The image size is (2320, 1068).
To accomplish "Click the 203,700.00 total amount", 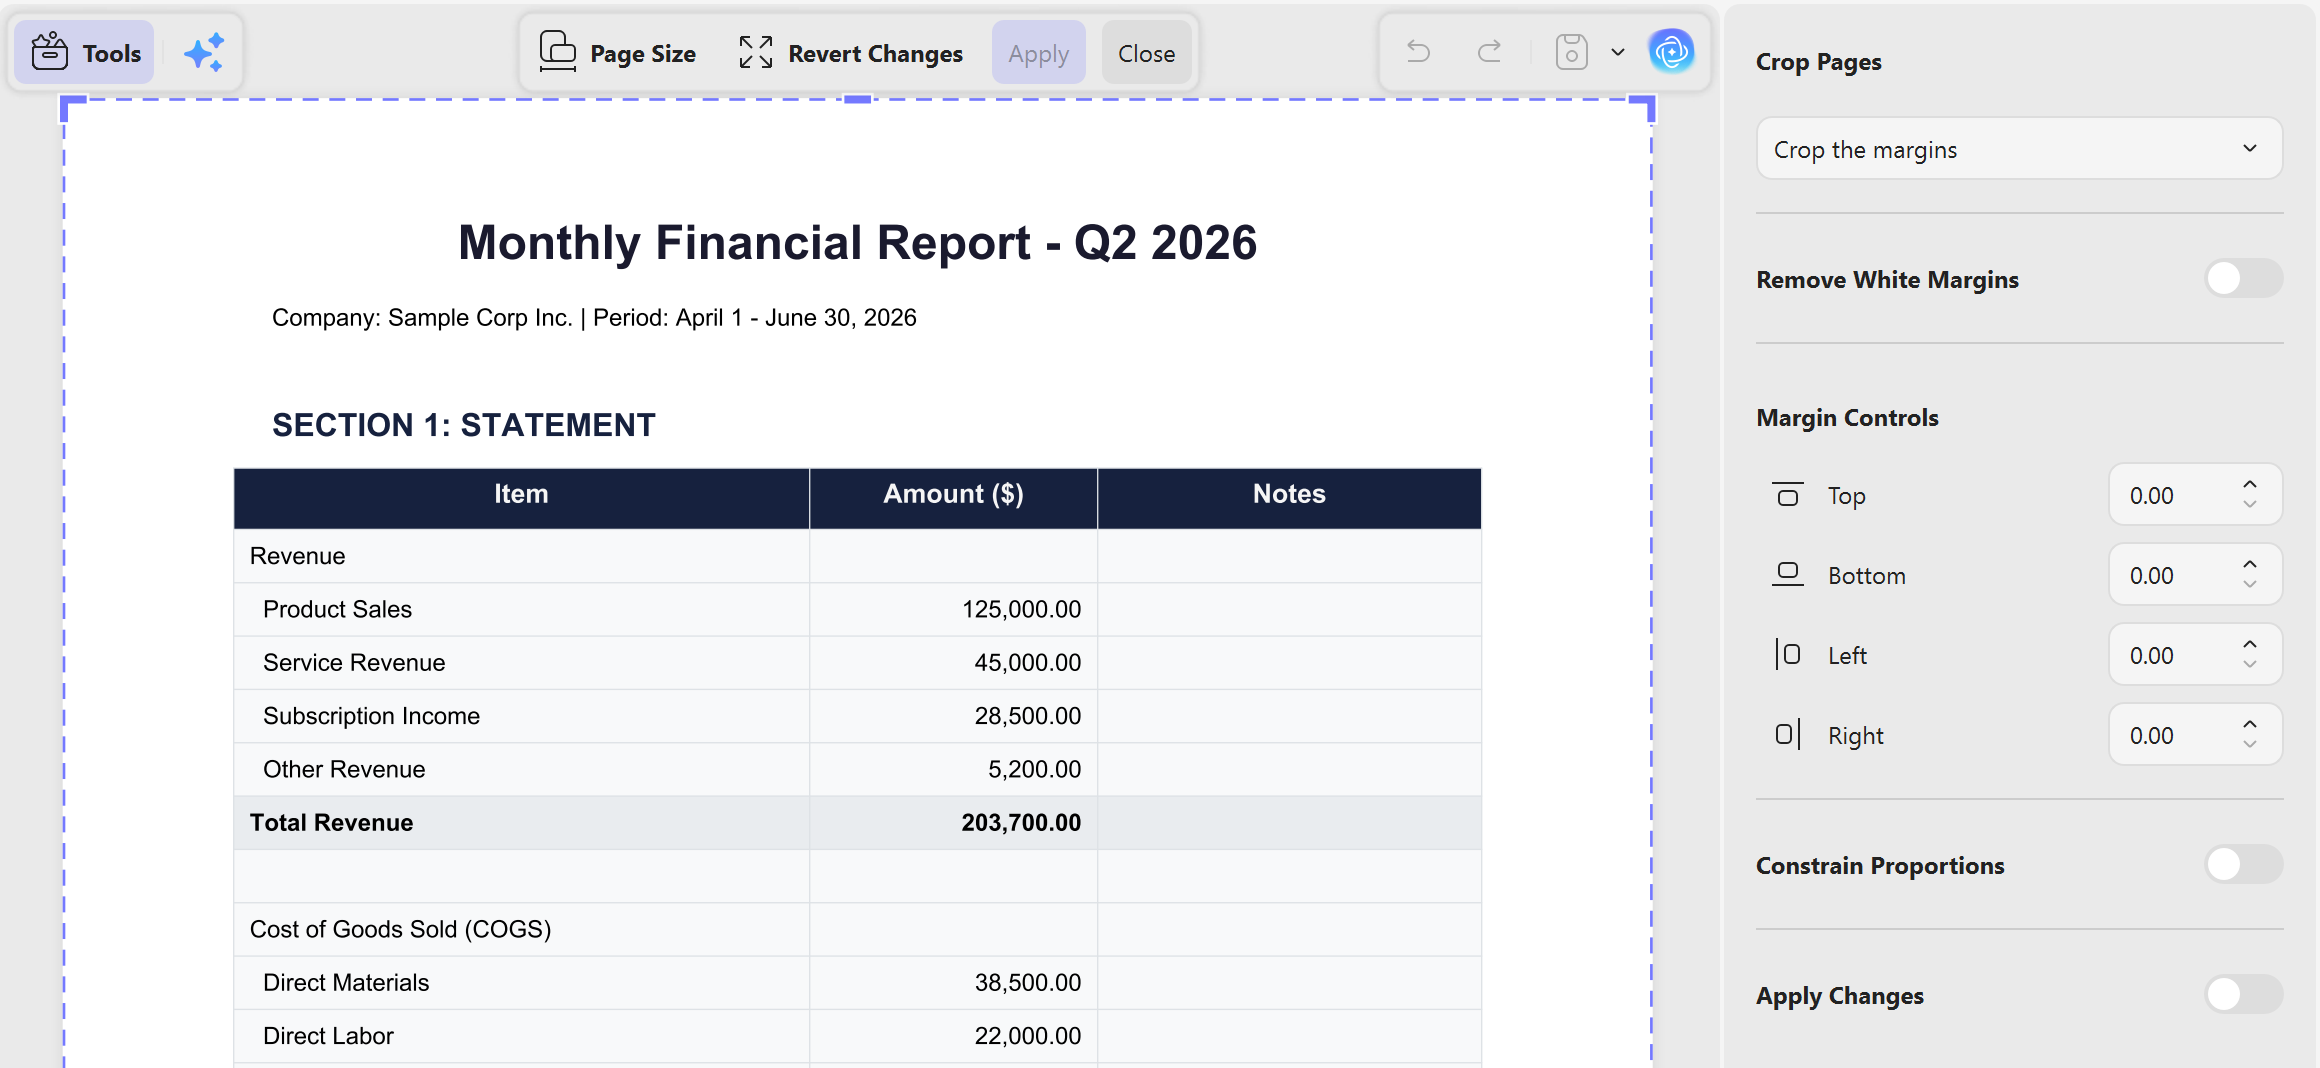I will 1021,822.
